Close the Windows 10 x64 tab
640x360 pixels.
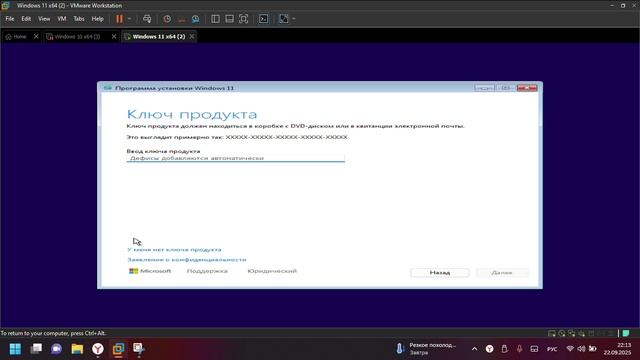tap(114, 37)
